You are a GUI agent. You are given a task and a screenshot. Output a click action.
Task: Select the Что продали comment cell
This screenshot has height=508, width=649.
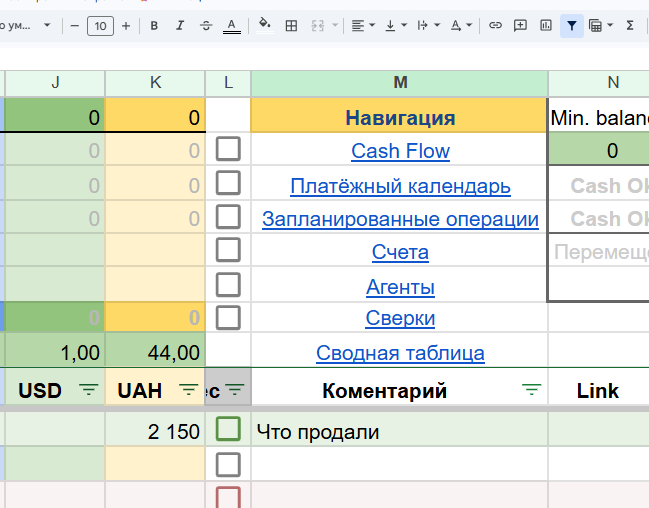click(400, 429)
